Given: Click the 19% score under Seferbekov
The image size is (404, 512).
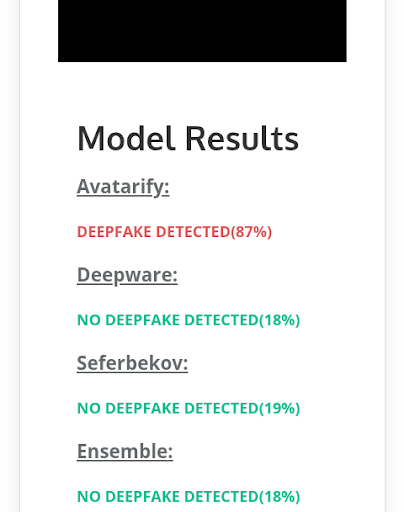Looking at the screenshot, I should click(279, 408).
